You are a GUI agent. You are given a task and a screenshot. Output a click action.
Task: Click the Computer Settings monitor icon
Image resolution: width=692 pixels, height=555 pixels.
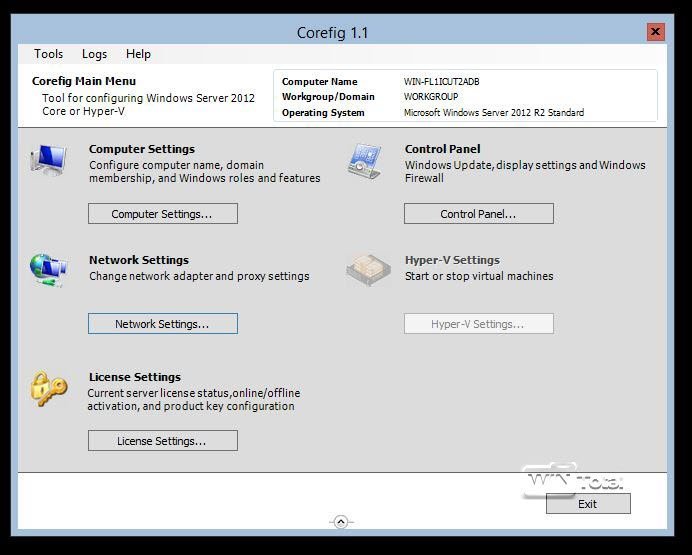[x=49, y=159]
